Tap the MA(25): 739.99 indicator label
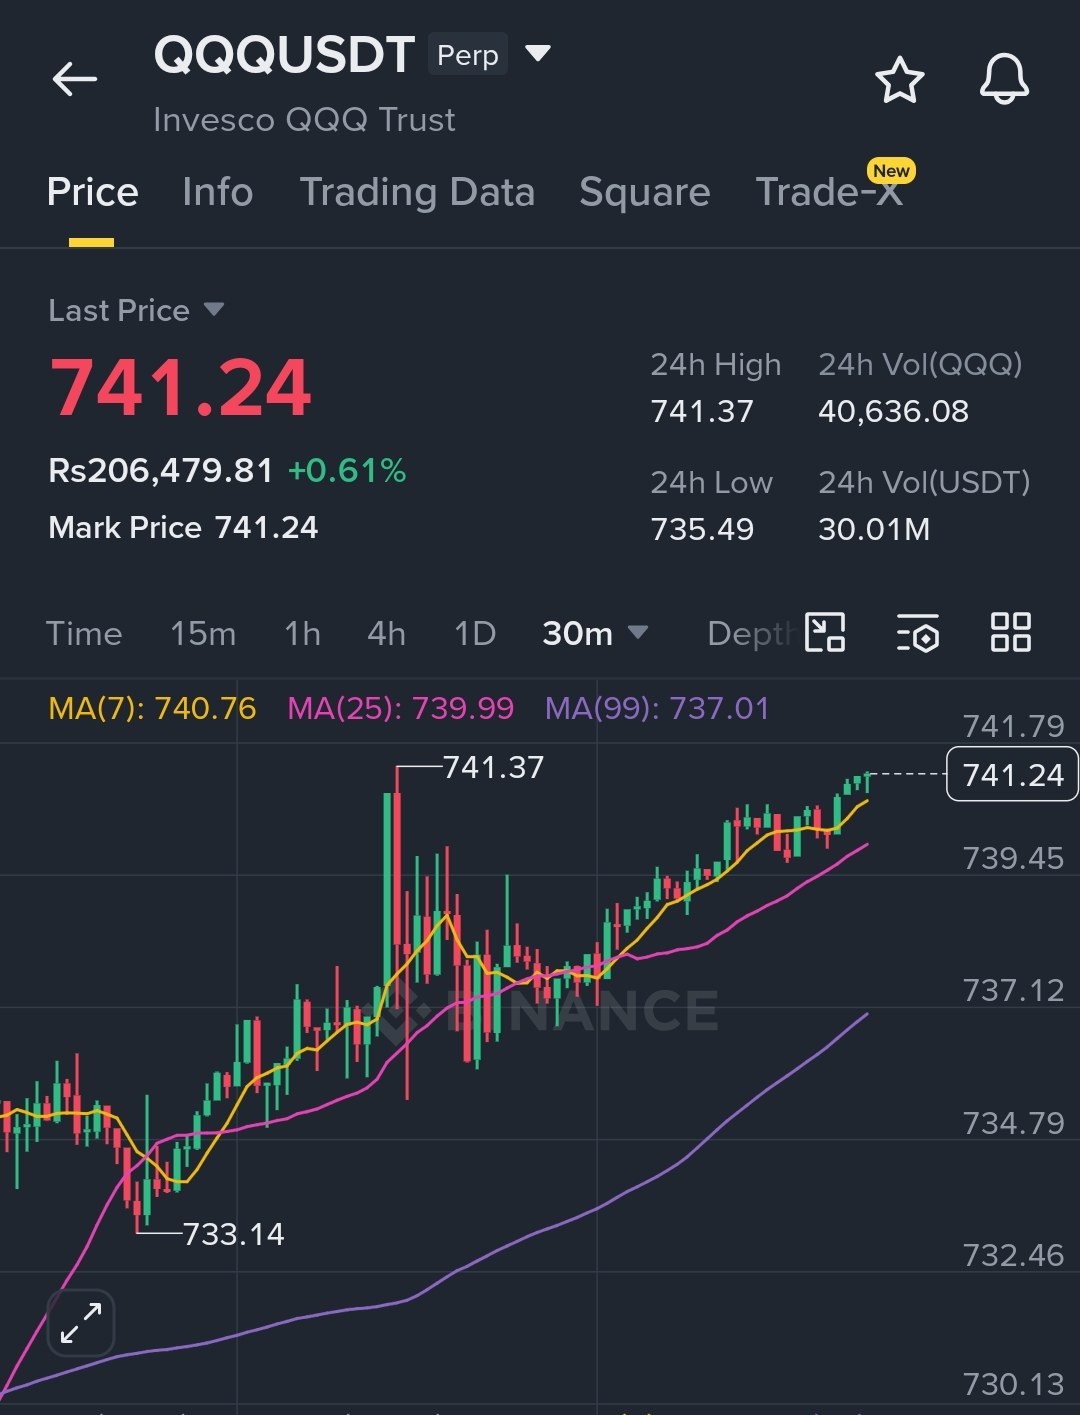The image size is (1080, 1415). [x=401, y=709]
